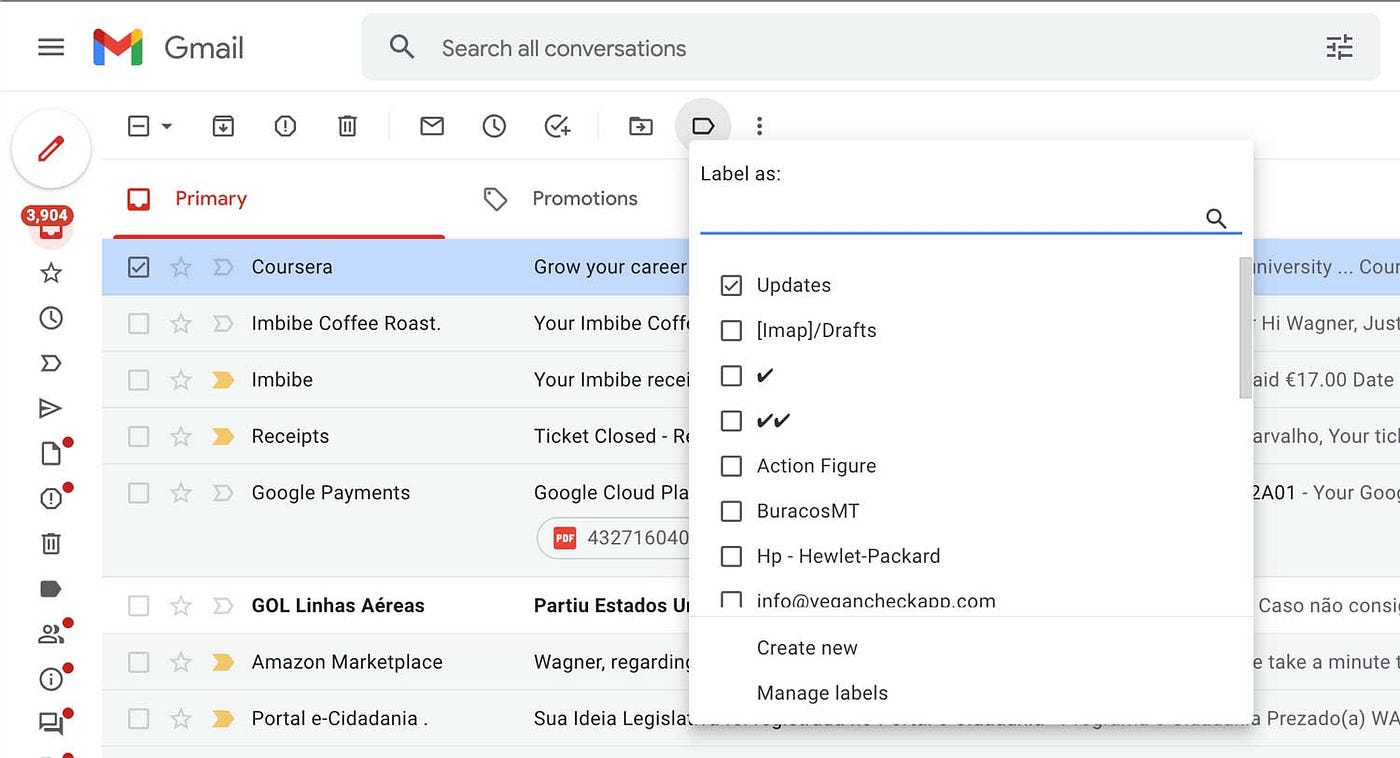Open Forums chat icon in sidebar

(x=51, y=724)
